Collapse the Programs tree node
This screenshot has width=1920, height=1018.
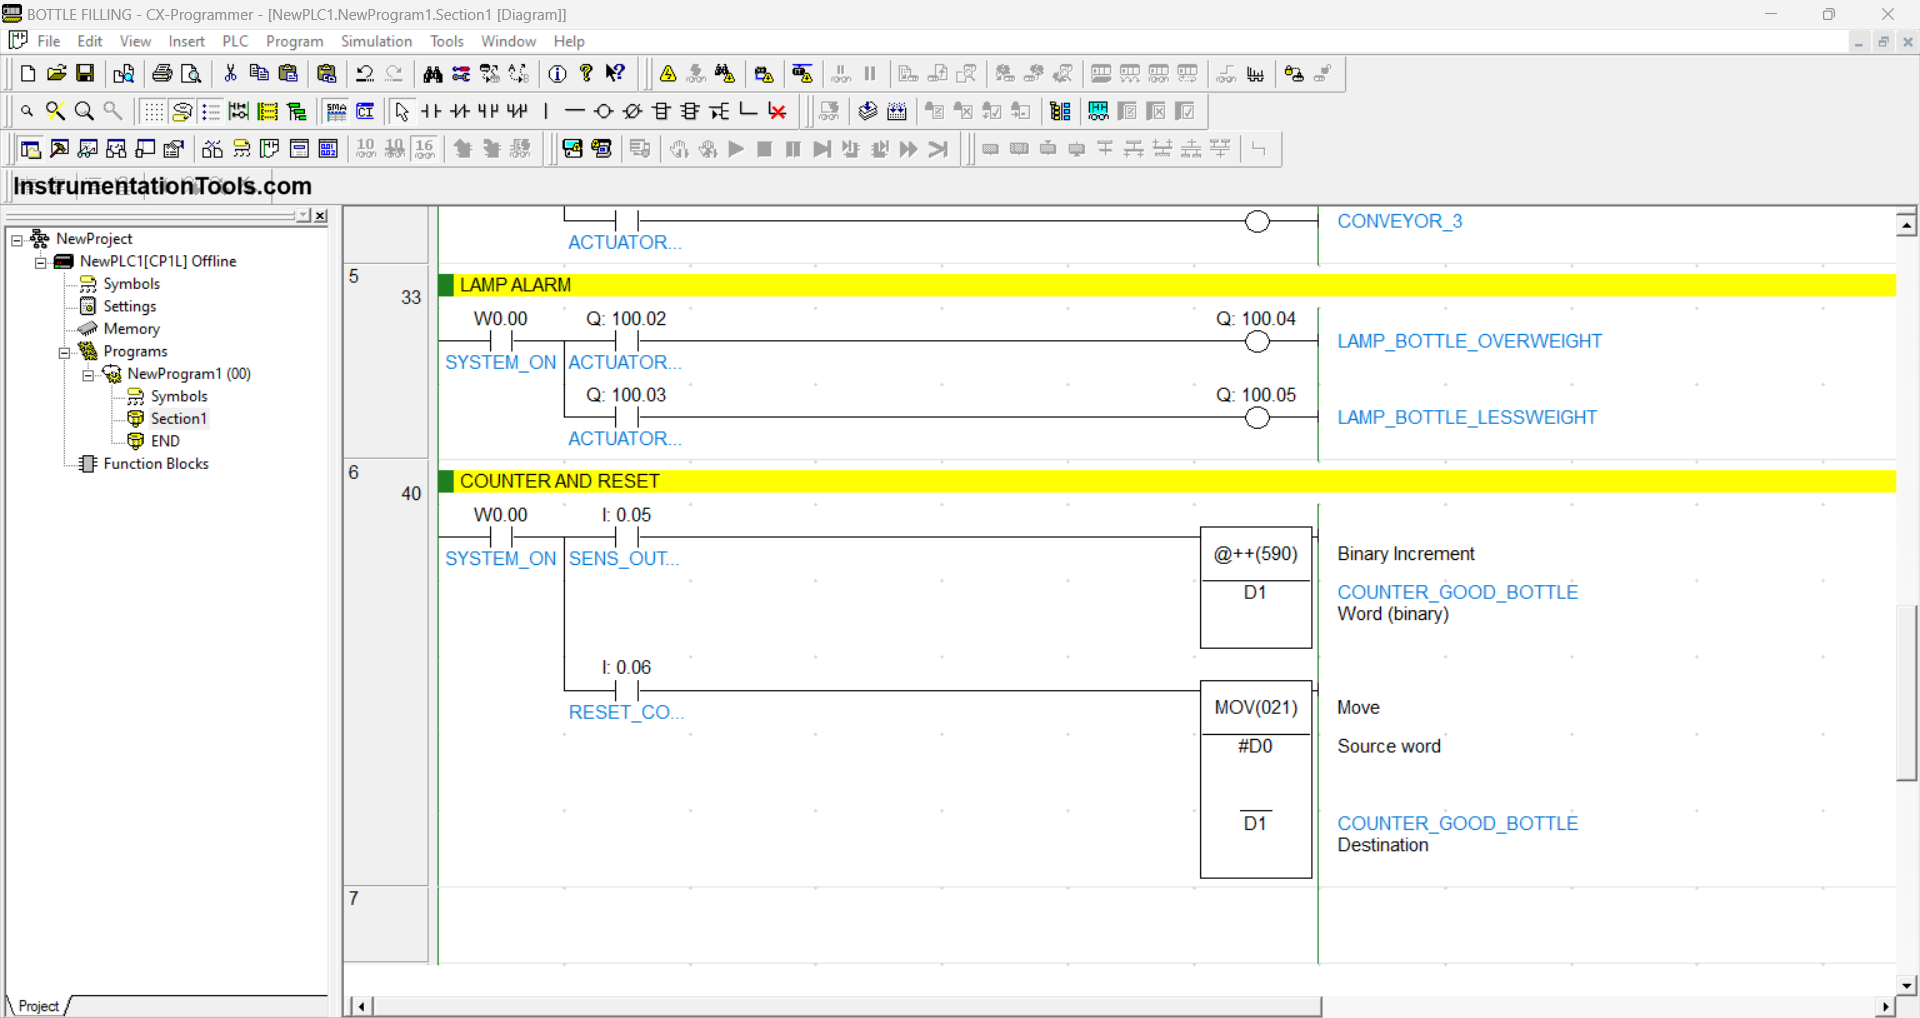[x=65, y=352]
